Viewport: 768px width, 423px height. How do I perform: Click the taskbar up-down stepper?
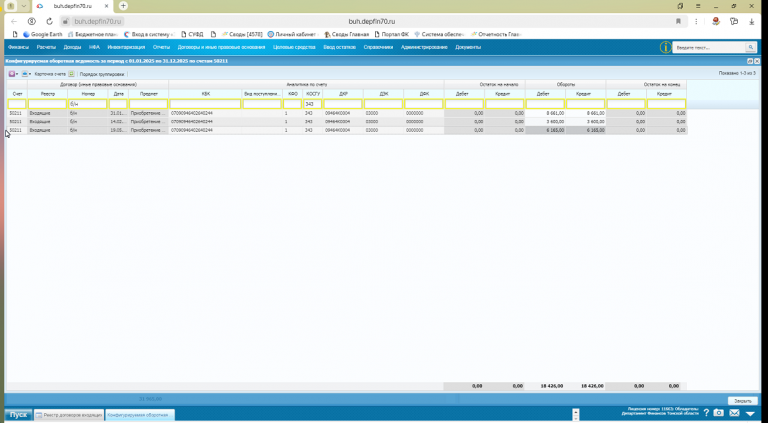[x=576, y=414]
